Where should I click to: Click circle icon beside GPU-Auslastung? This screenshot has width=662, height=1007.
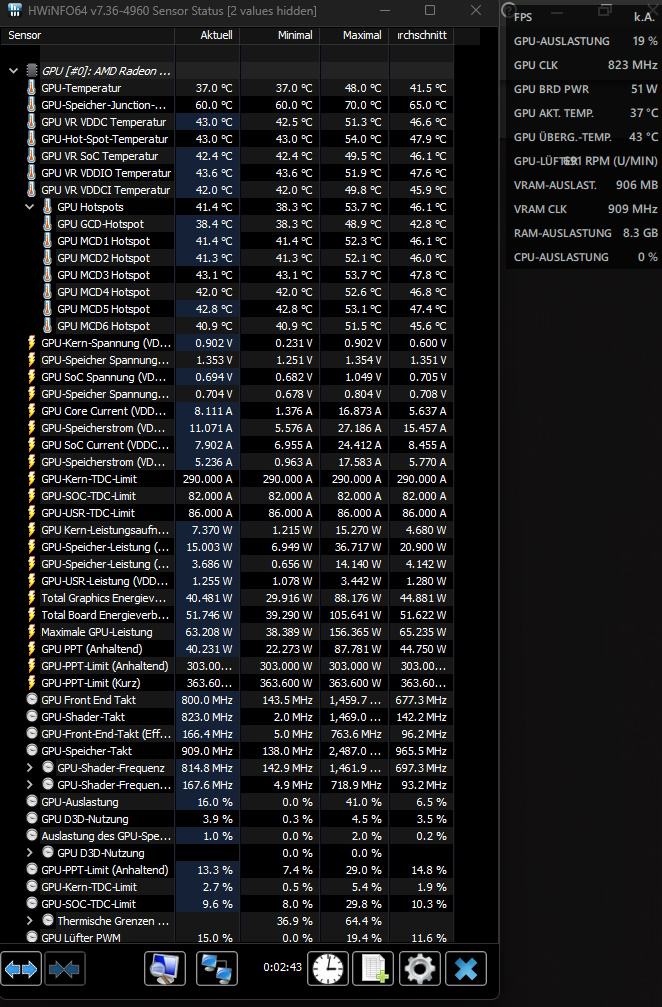coord(32,801)
